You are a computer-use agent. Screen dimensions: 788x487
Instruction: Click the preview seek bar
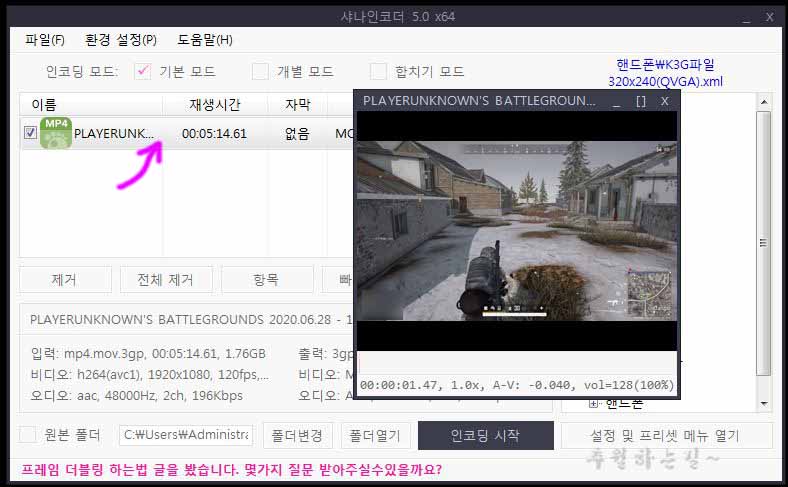[517, 362]
